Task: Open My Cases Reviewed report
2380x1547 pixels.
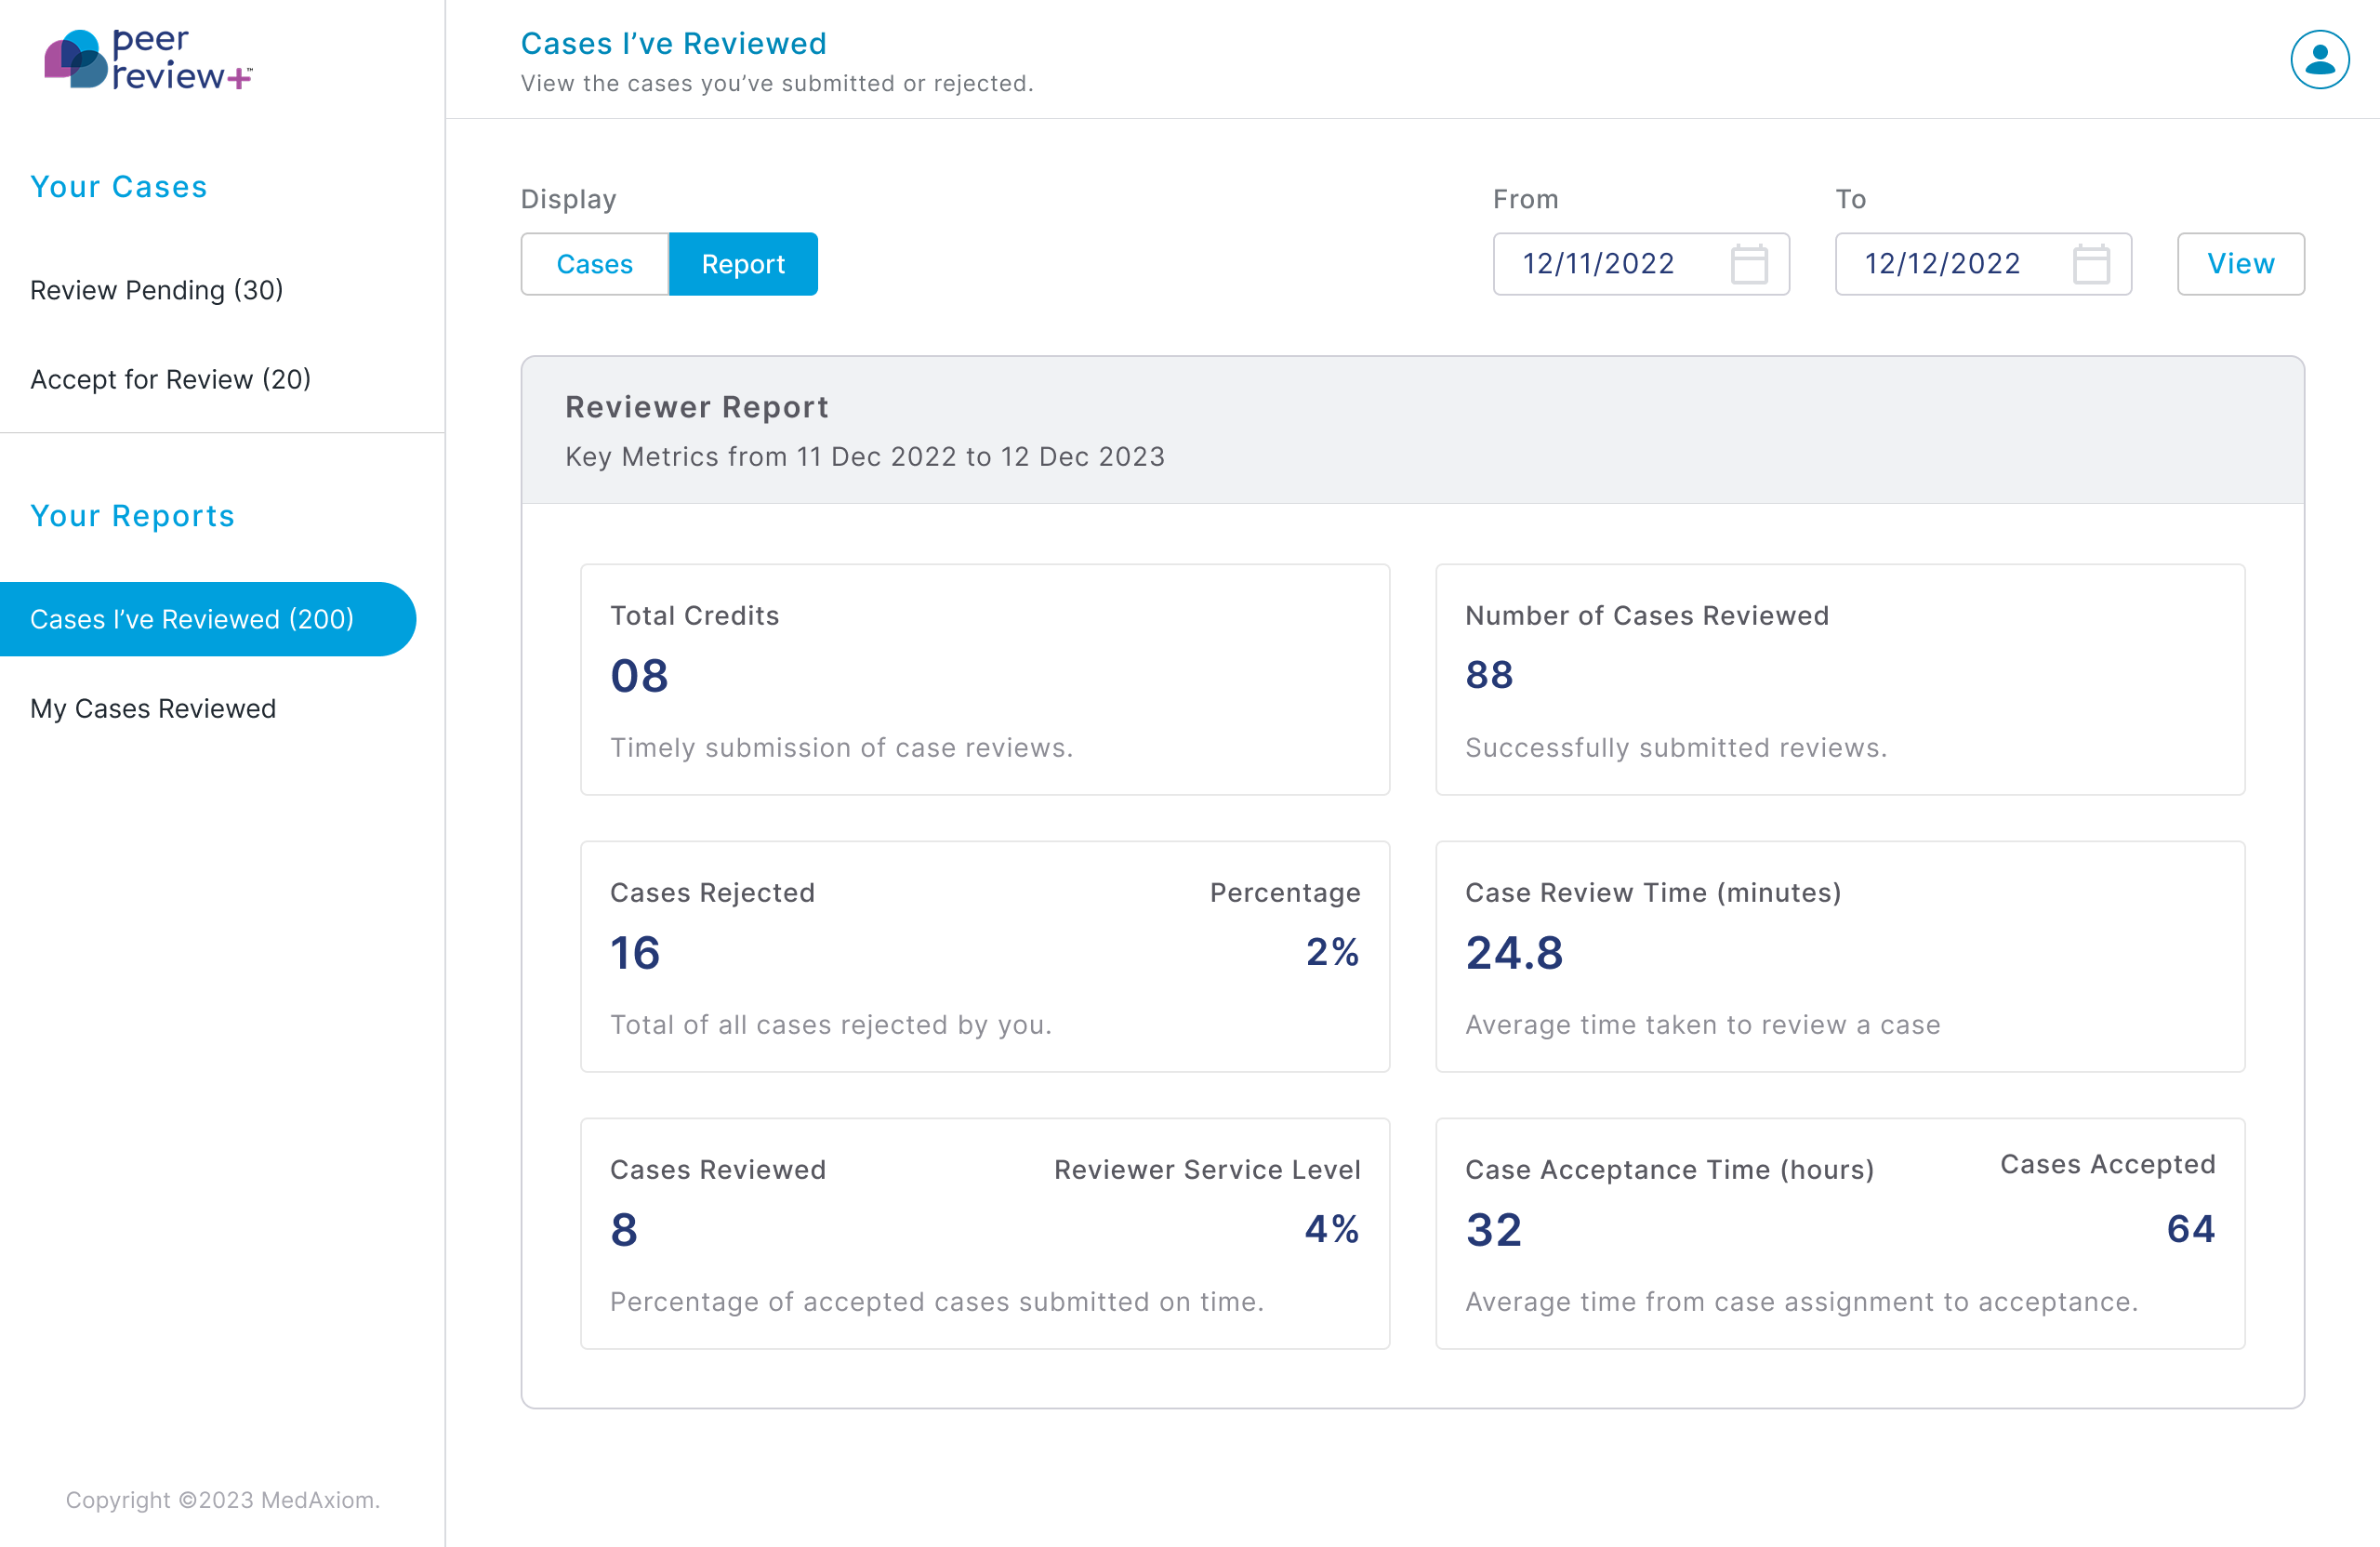Action: click(153, 708)
